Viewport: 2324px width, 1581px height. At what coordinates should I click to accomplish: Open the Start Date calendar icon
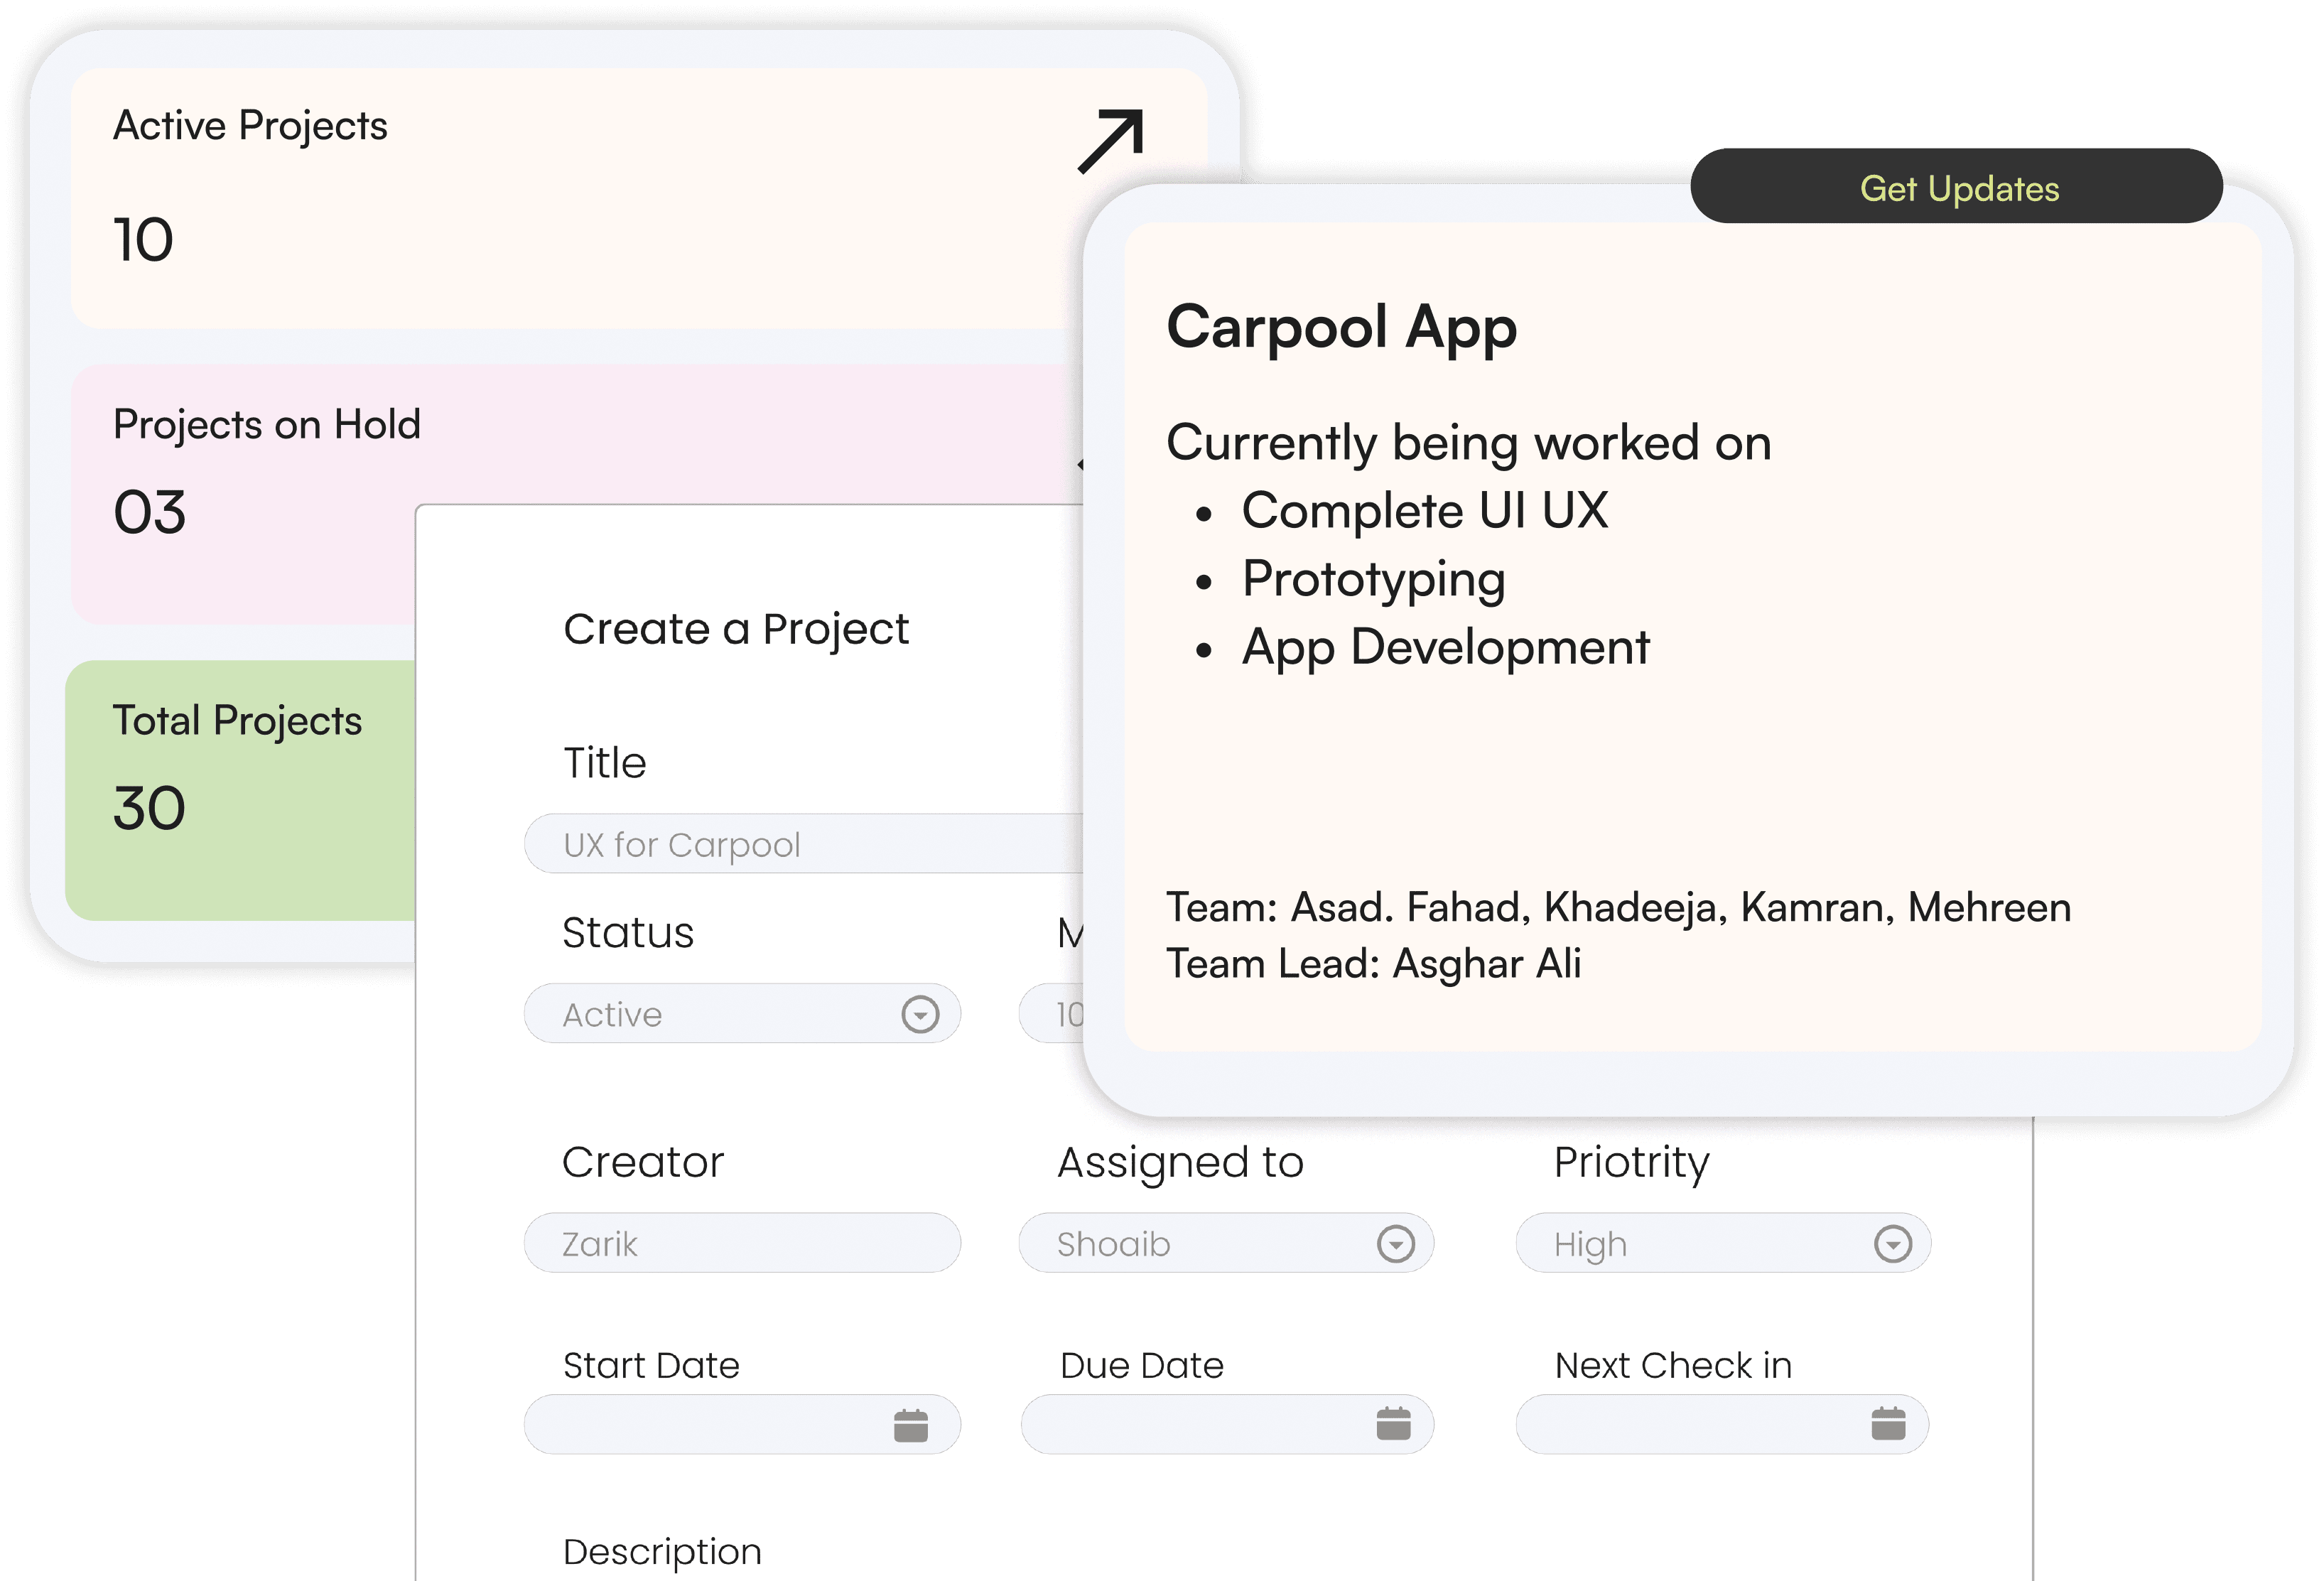(x=910, y=1425)
